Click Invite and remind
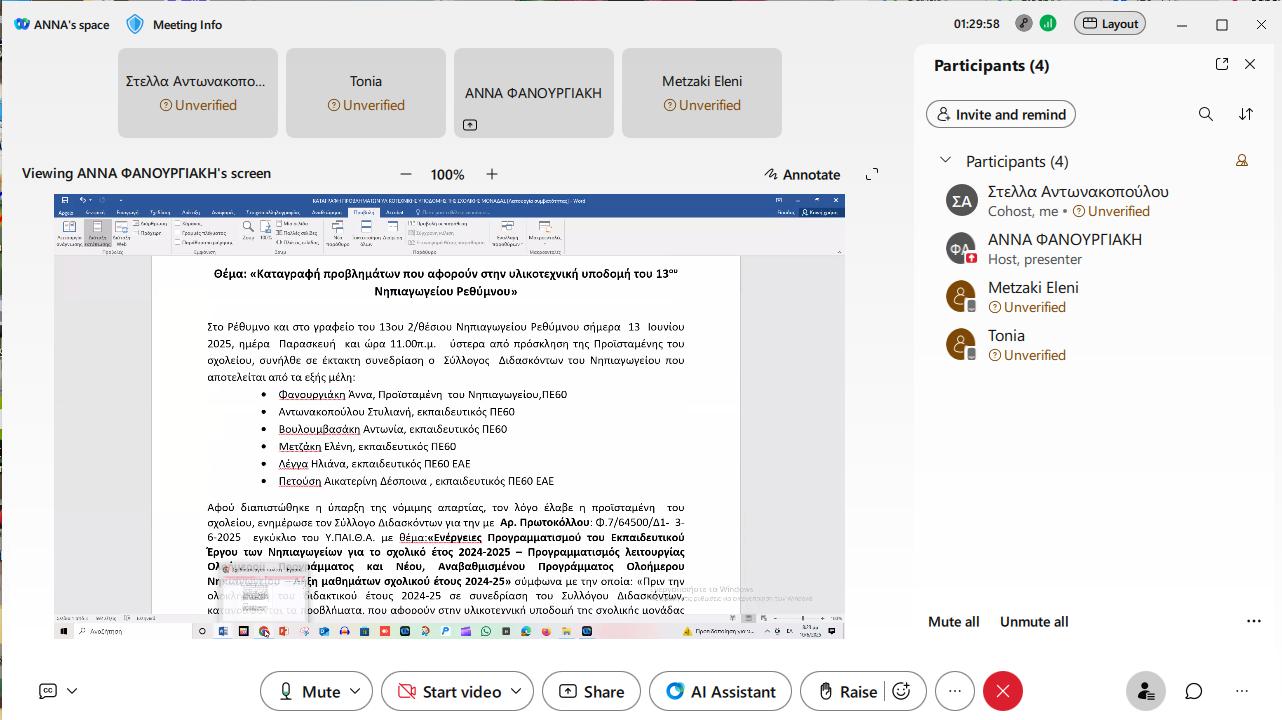The image size is (1282, 720). click(x=1000, y=114)
